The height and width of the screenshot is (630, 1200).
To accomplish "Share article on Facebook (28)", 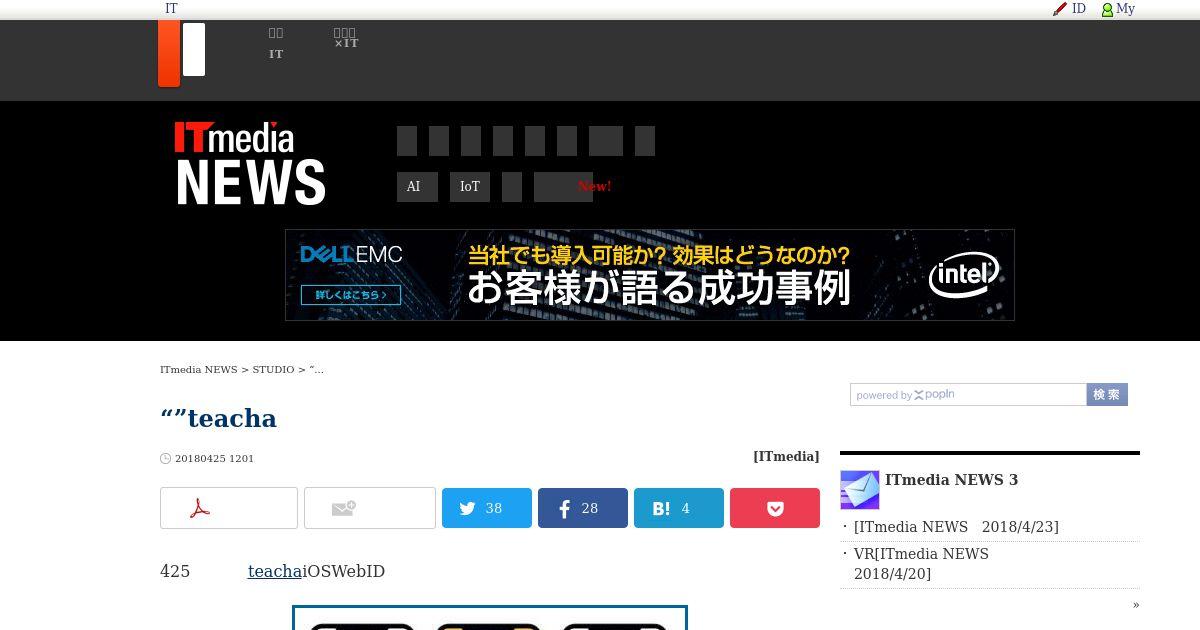I will [x=583, y=508].
